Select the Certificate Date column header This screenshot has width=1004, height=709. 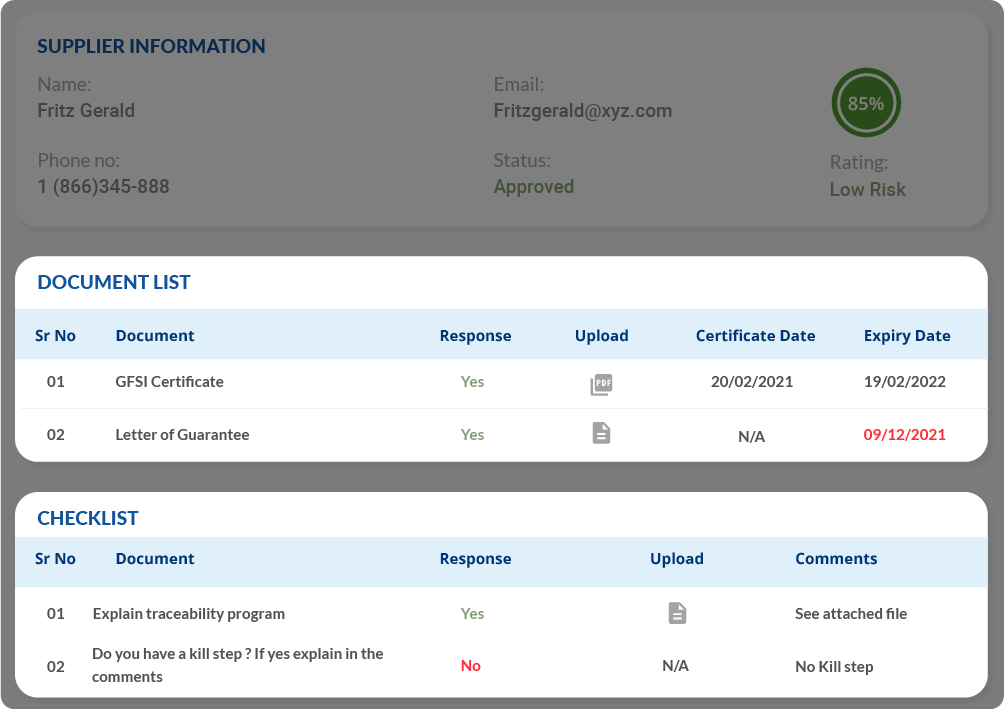point(755,336)
